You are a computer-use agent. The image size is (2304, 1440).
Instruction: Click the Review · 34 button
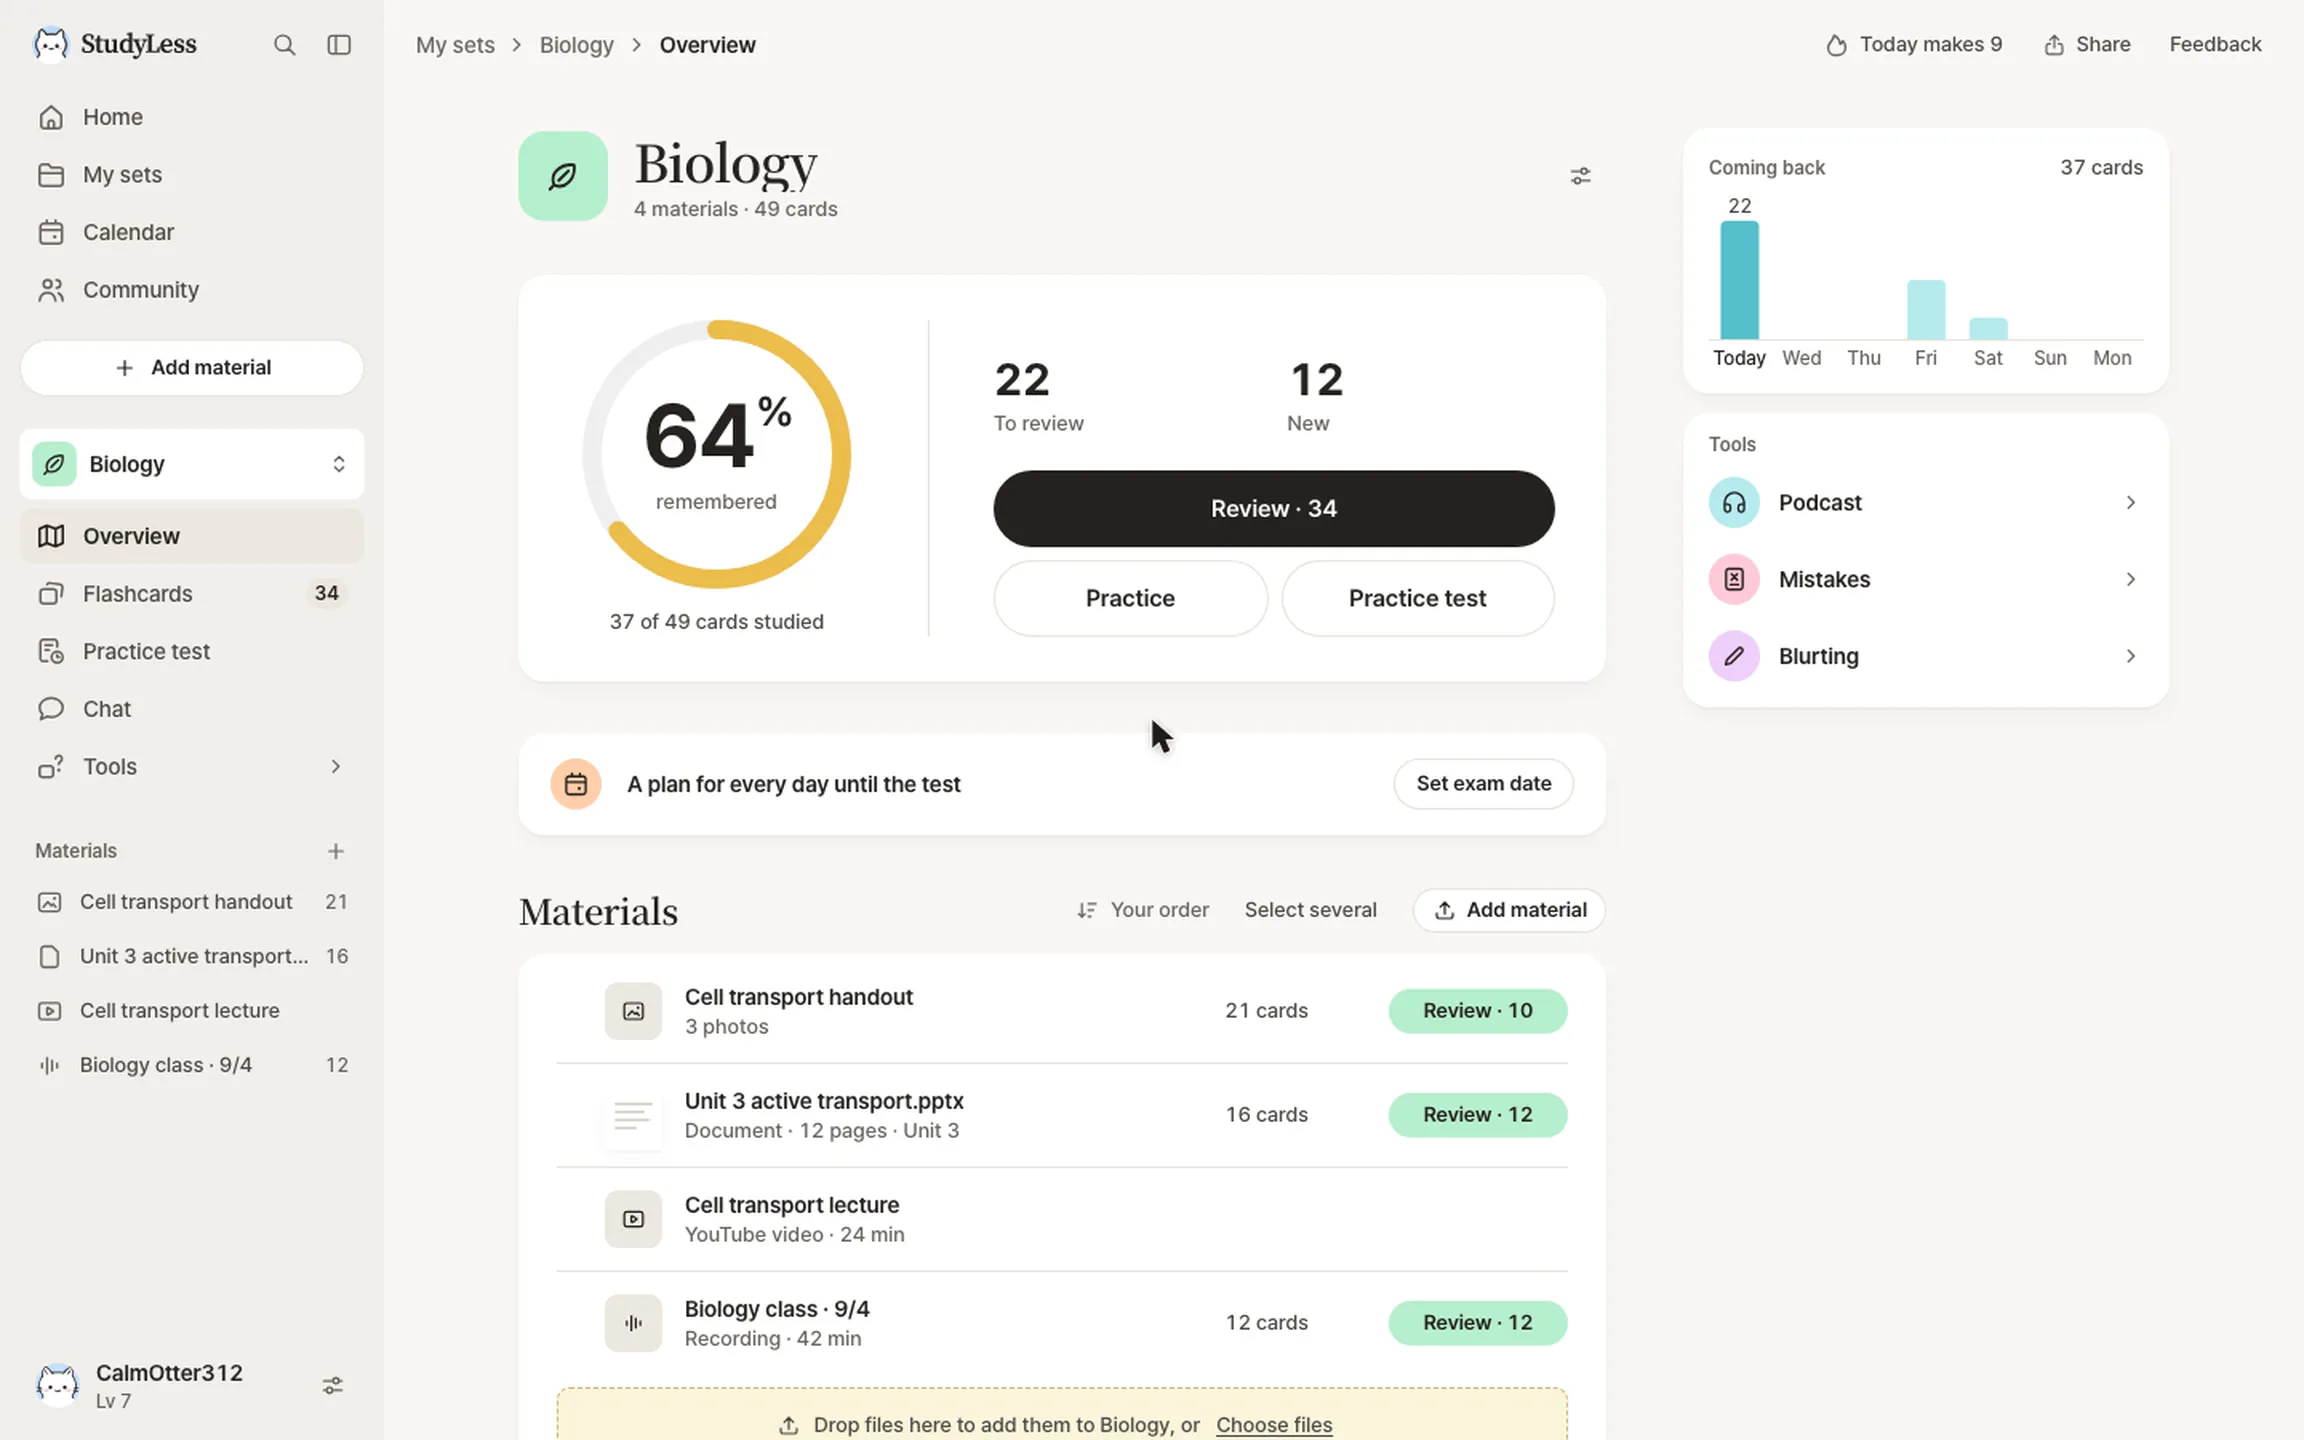(1273, 509)
